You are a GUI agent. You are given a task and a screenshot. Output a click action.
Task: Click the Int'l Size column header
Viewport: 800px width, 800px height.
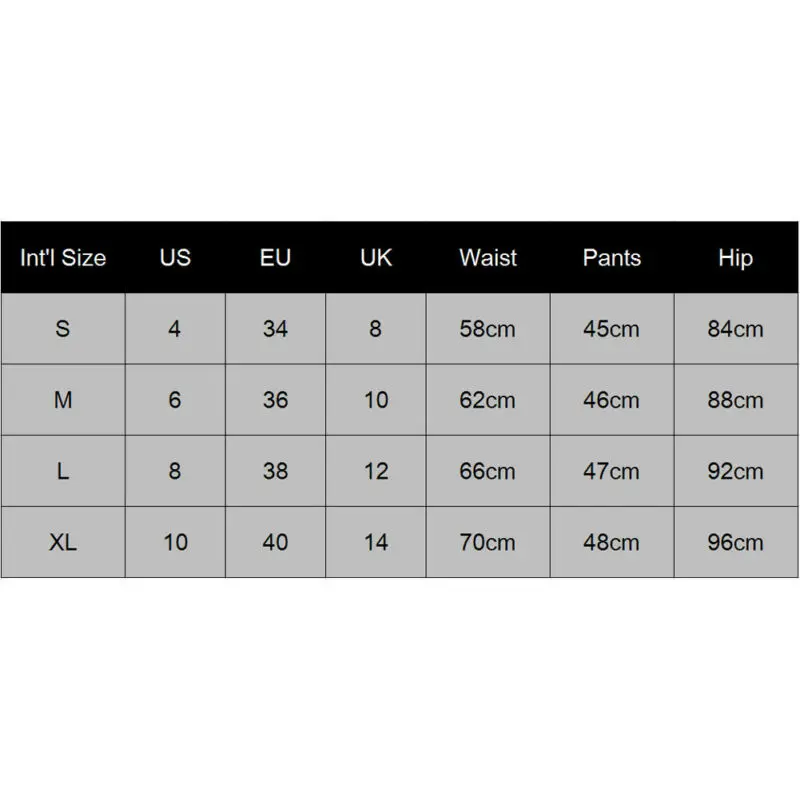pyautogui.click(x=63, y=258)
